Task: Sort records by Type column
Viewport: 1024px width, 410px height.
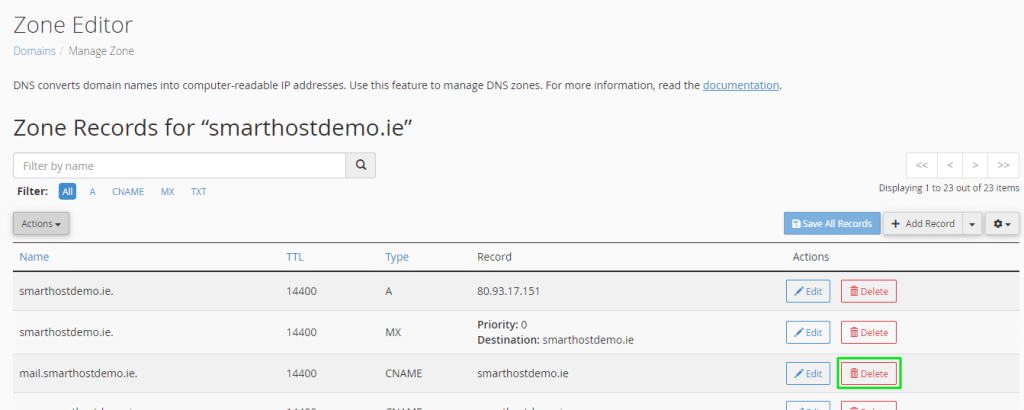Action: [397, 257]
